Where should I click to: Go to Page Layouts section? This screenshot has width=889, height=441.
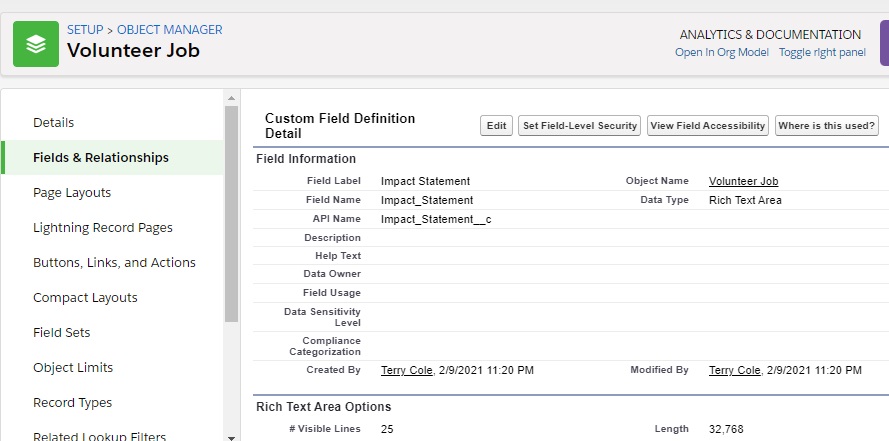72,193
